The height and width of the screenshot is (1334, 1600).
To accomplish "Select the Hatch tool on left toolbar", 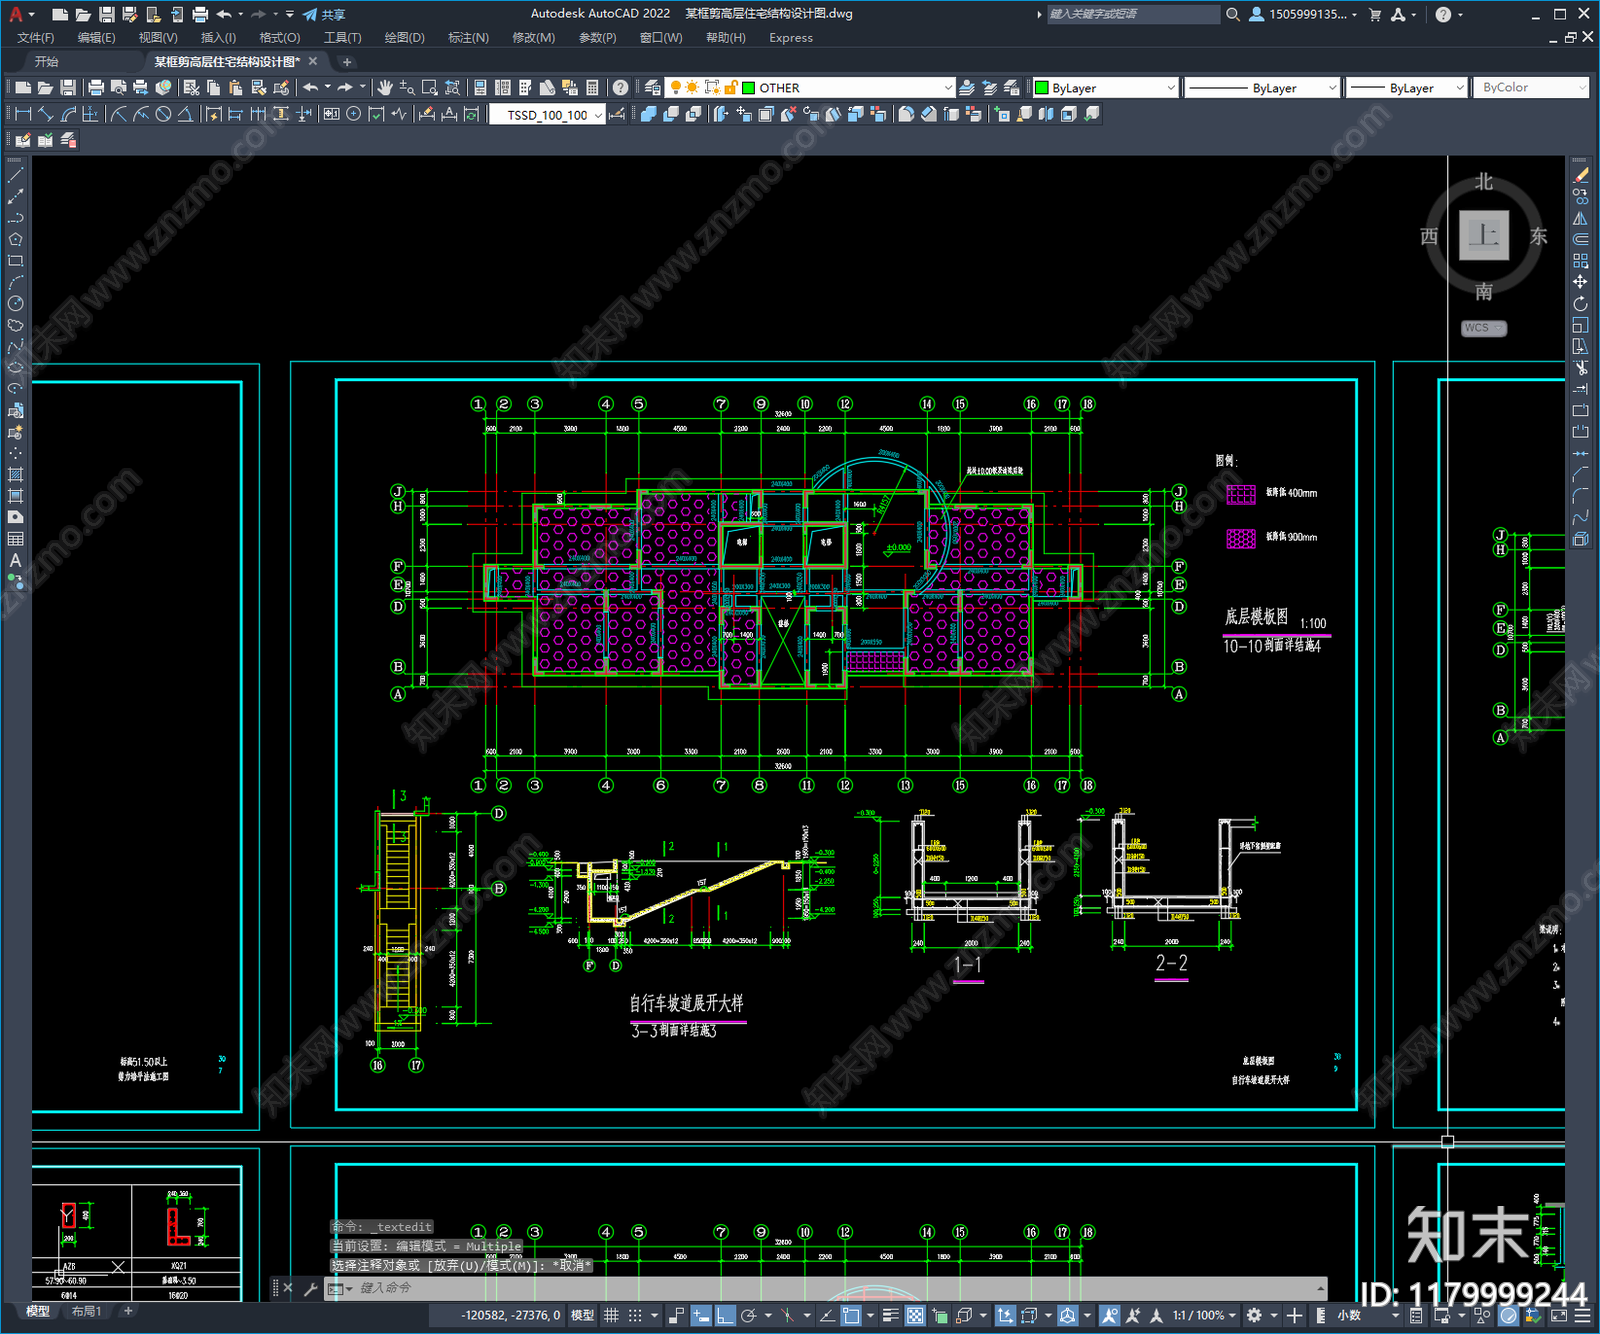I will coord(15,475).
